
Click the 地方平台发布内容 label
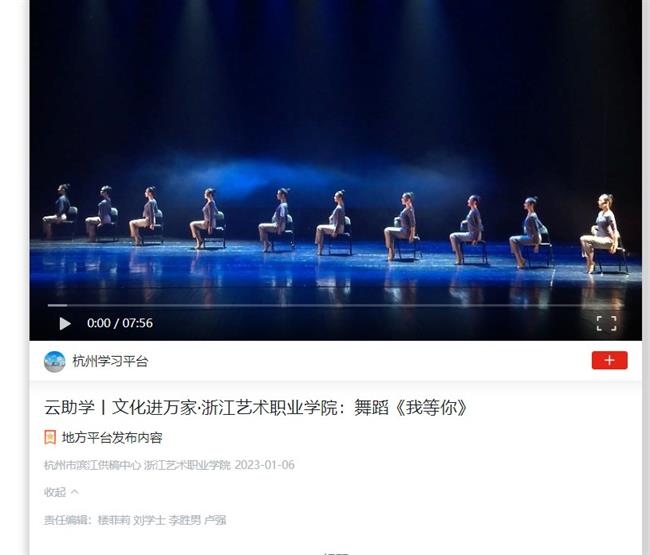(x=112, y=438)
